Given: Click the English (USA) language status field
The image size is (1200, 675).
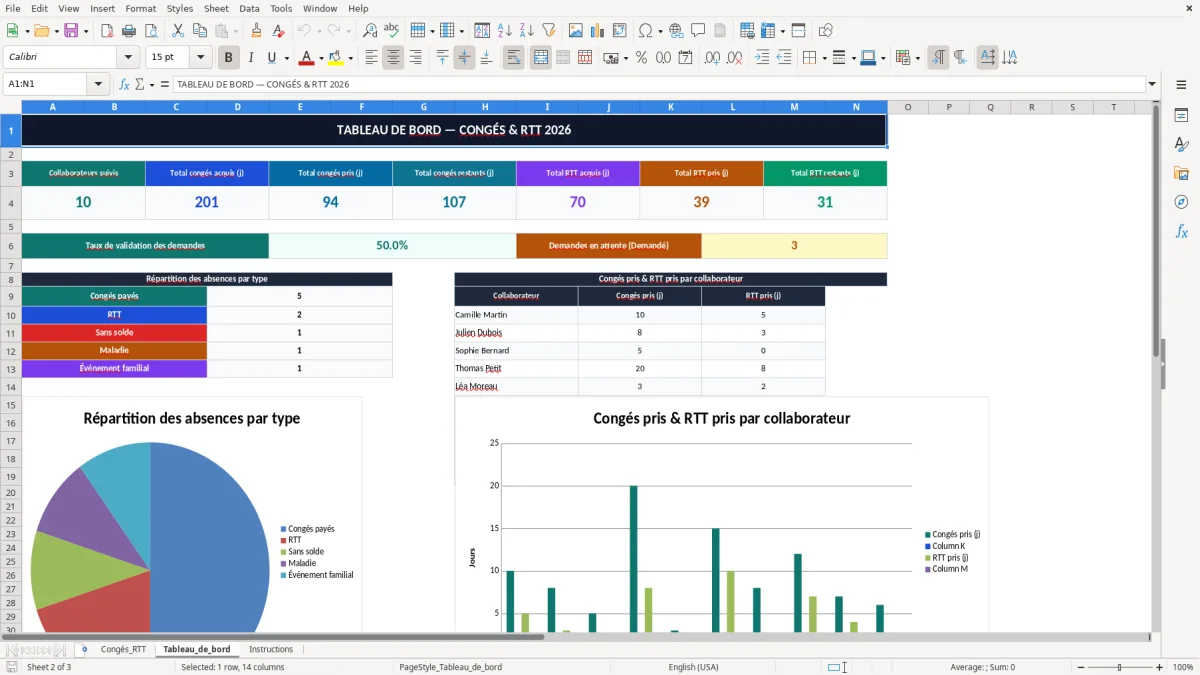Looking at the screenshot, I should [693, 667].
